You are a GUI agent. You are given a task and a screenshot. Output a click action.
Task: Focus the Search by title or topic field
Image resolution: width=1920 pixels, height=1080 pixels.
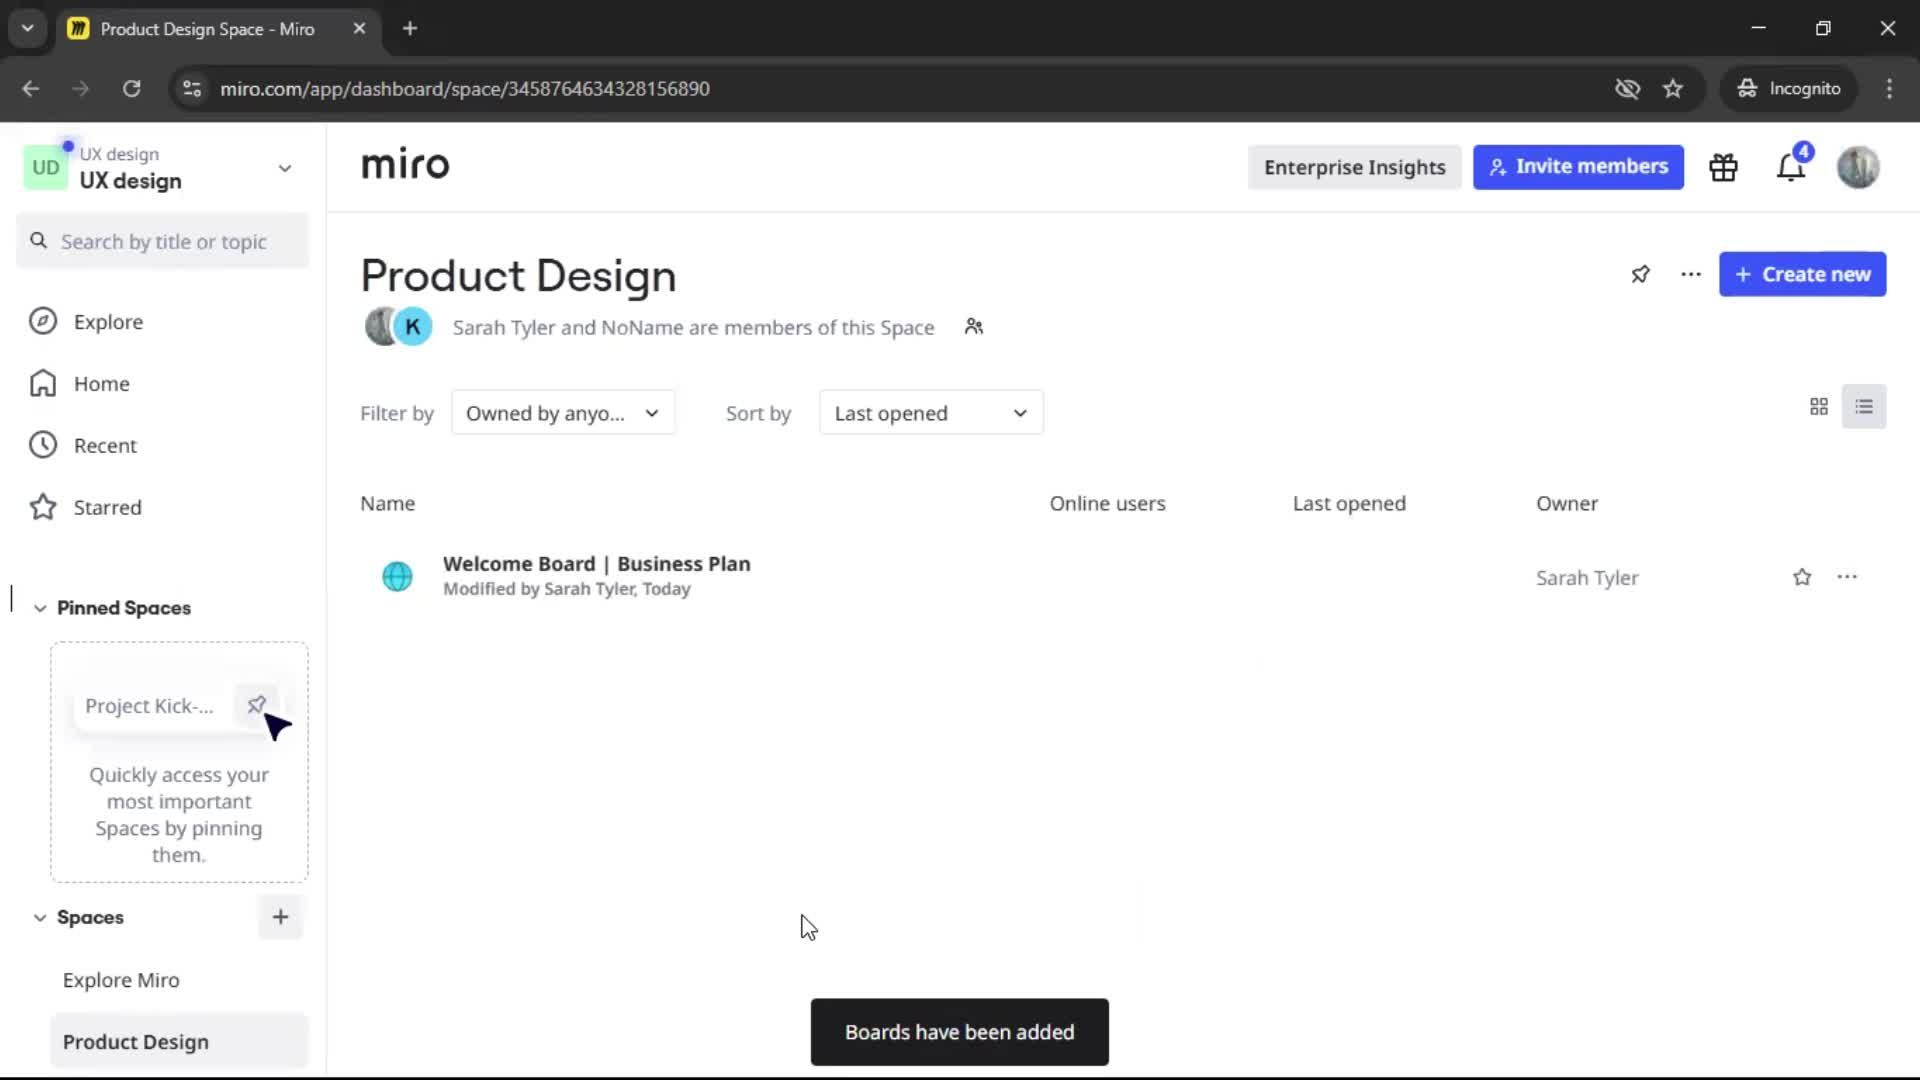coord(163,242)
